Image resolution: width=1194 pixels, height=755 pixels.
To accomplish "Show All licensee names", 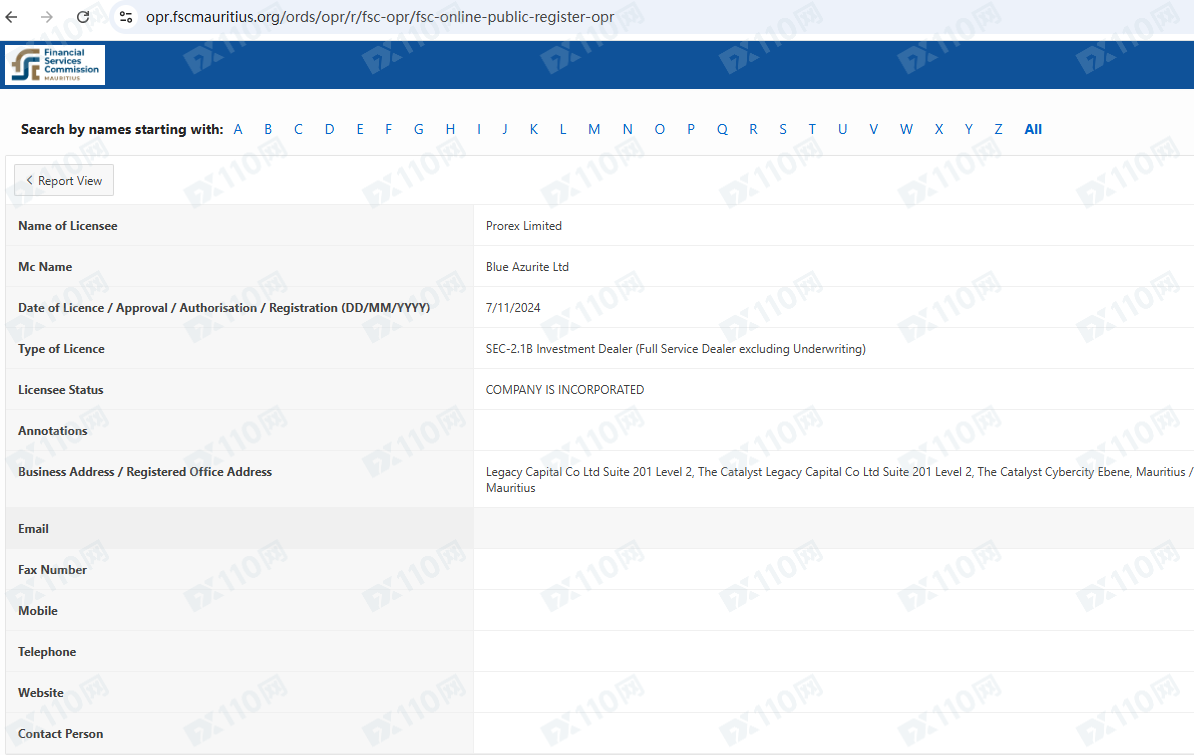I will [1033, 130].
